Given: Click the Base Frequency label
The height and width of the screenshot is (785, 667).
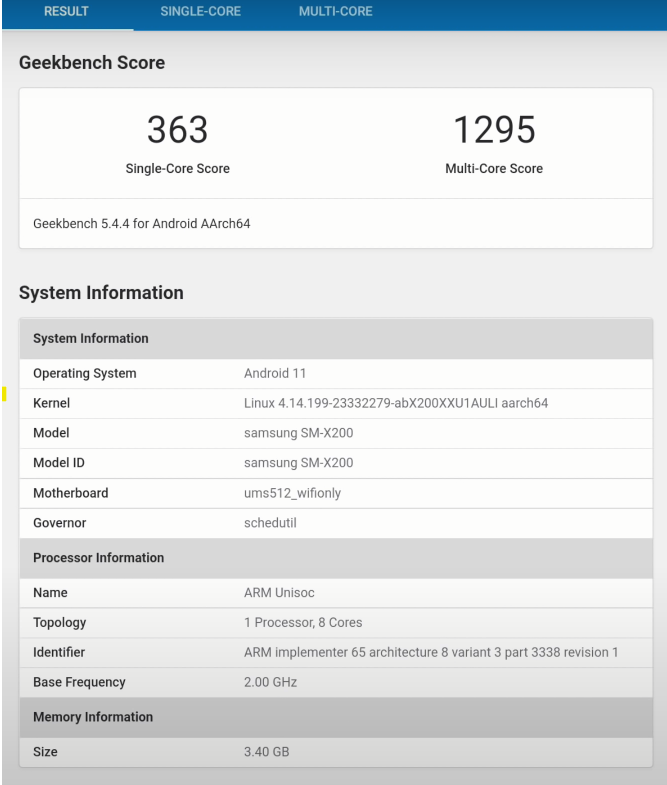Looking at the screenshot, I should click(79, 682).
